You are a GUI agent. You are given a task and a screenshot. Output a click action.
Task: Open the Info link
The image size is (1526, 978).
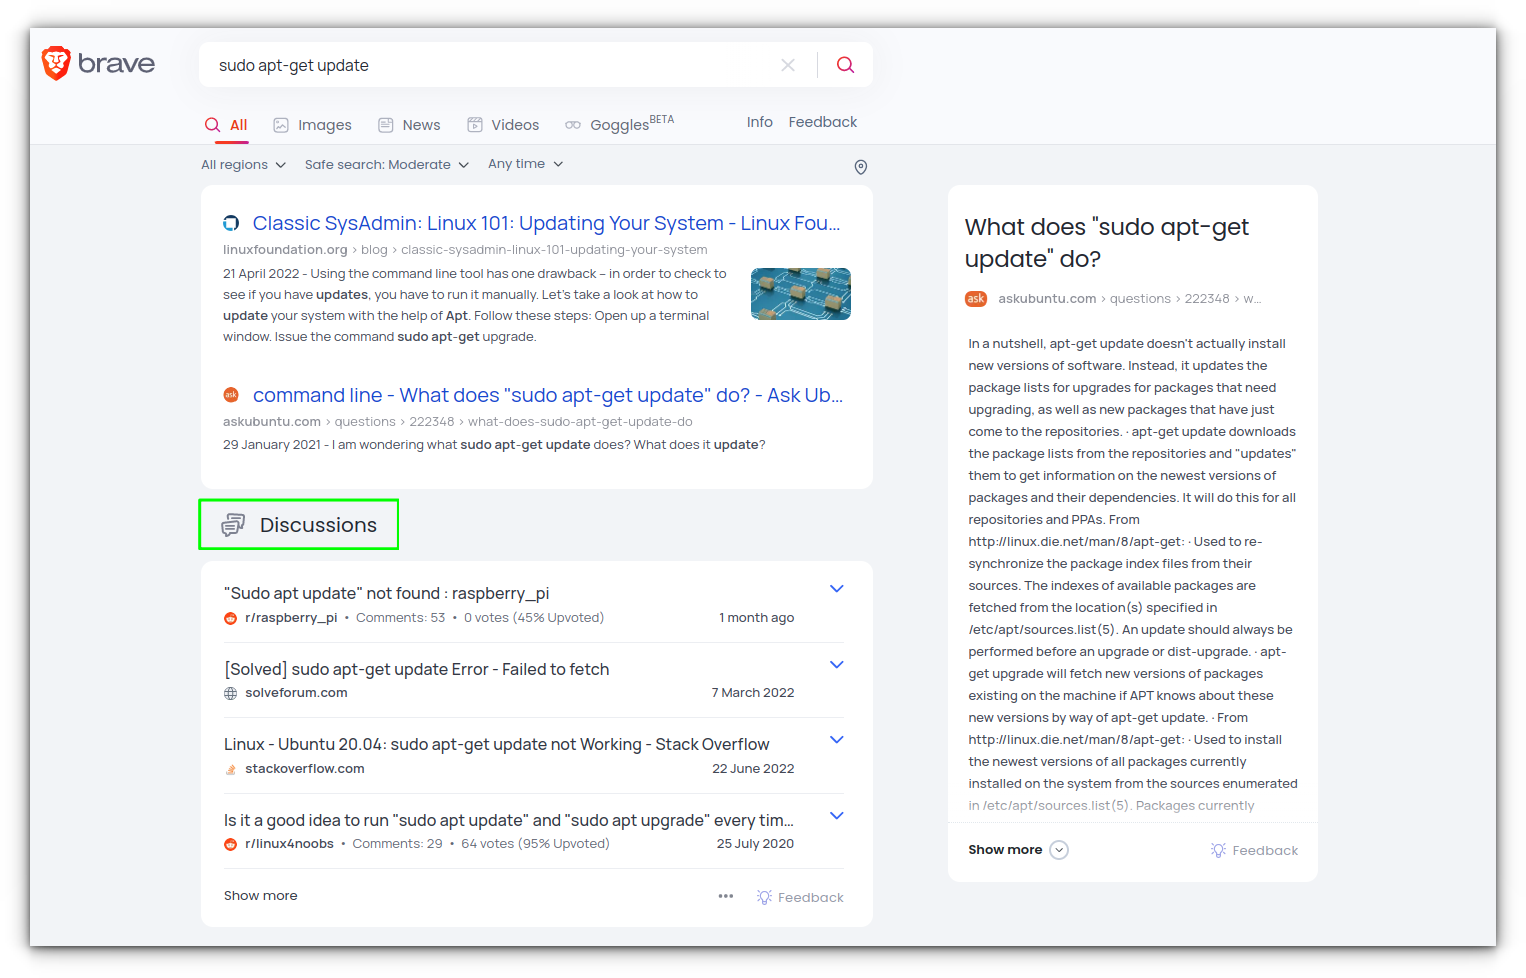pyautogui.click(x=760, y=122)
